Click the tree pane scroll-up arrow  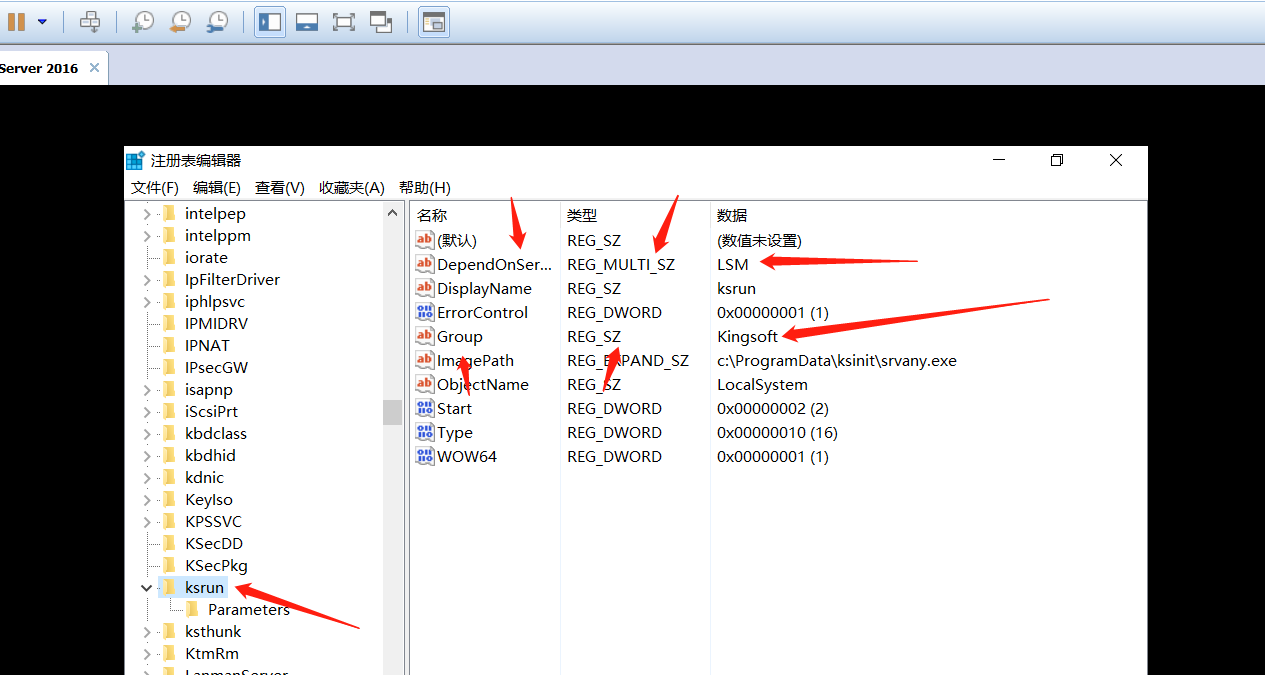(392, 213)
